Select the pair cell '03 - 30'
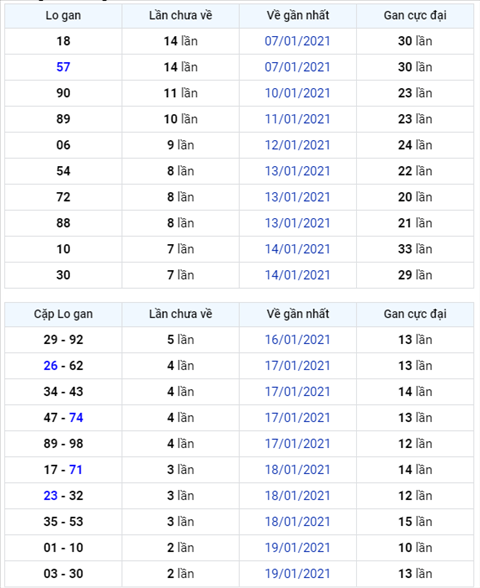The height and width of the screenshot is (588, 480). click(x=63, y=574)
